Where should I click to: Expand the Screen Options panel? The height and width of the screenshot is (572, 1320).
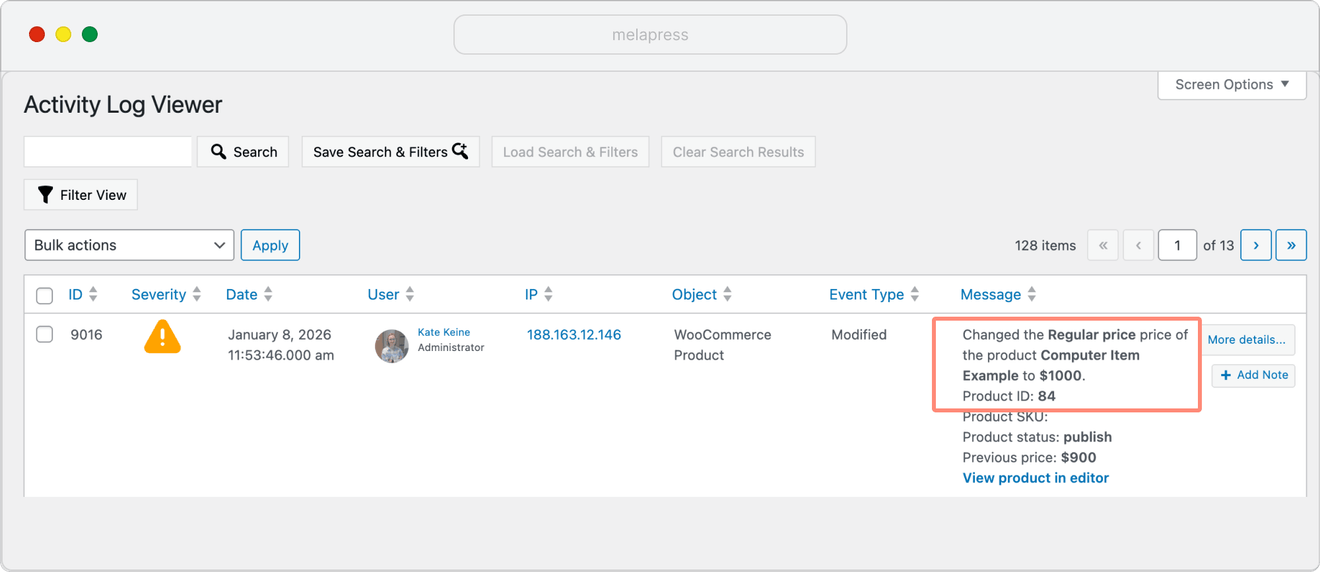click(x=1232, y=84)
